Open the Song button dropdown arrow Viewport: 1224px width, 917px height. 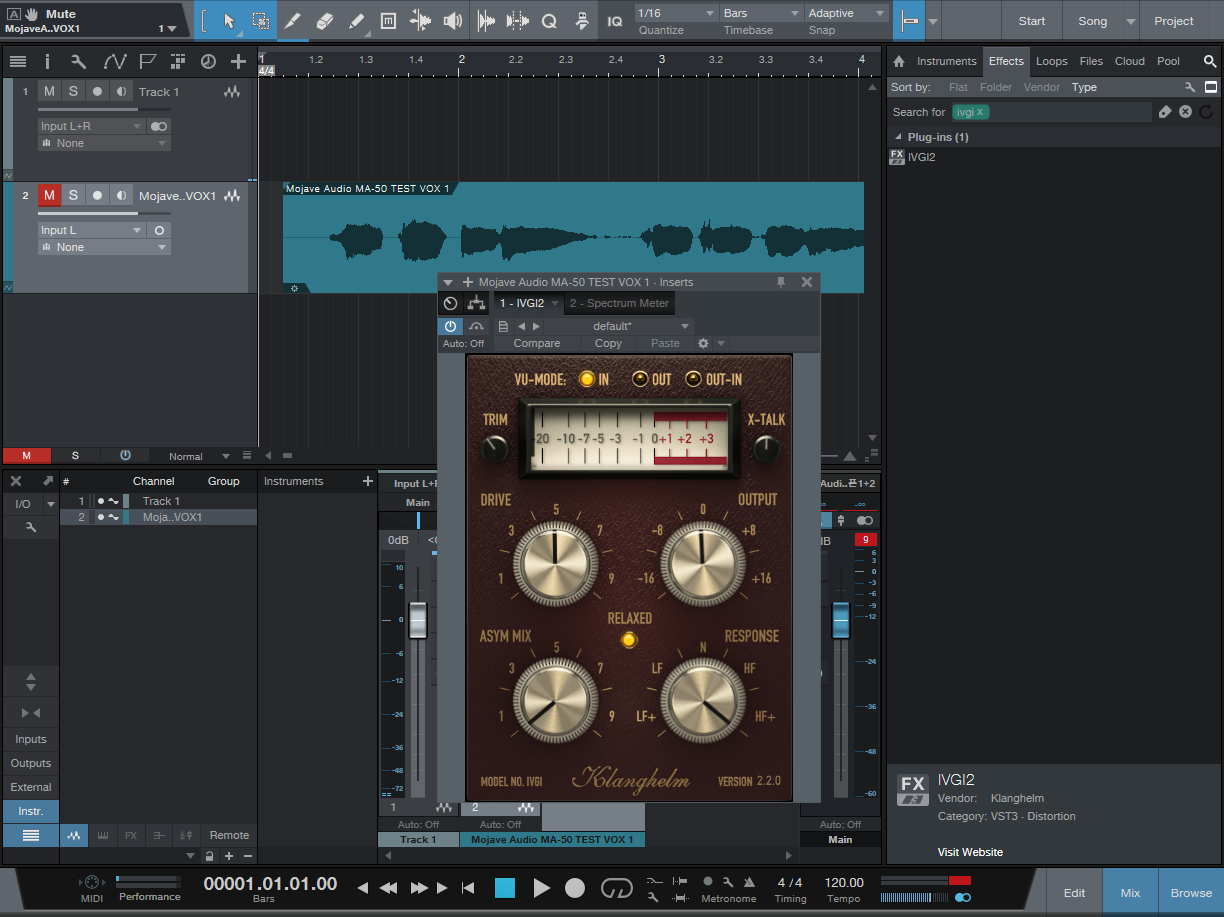coord(1131,21)
